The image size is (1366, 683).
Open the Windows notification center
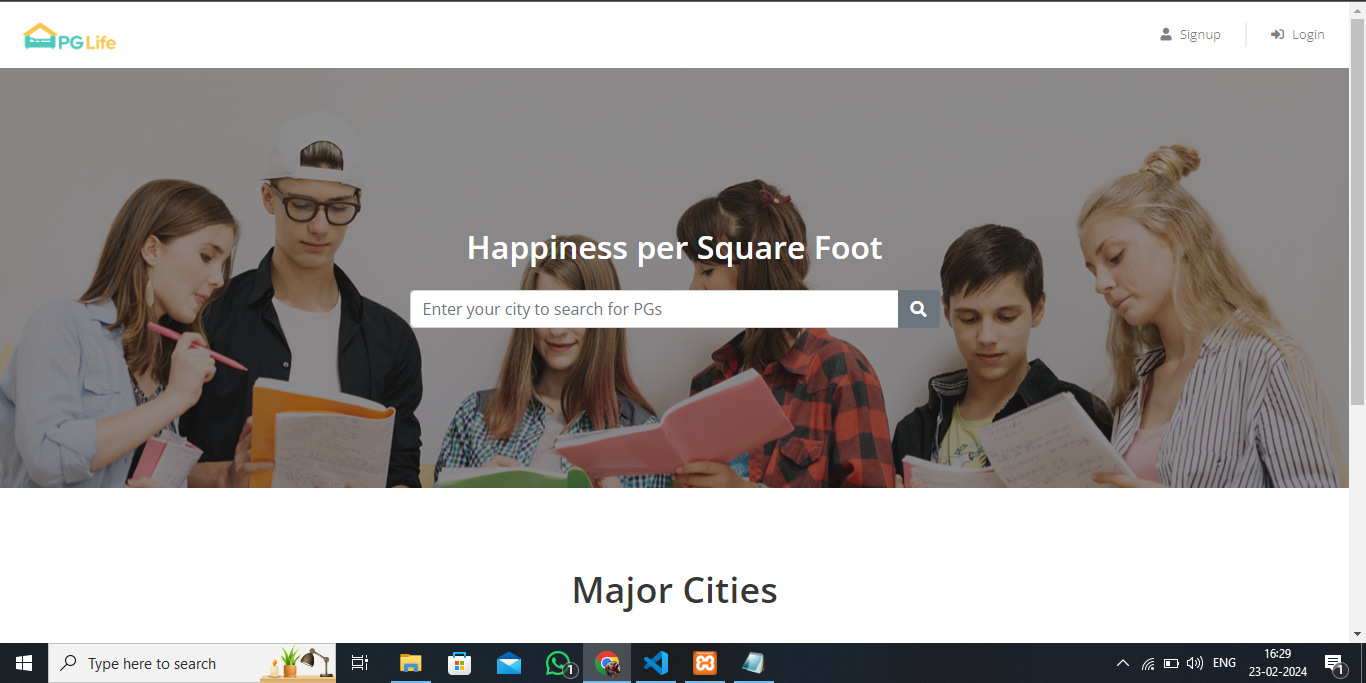point(1334,663)
